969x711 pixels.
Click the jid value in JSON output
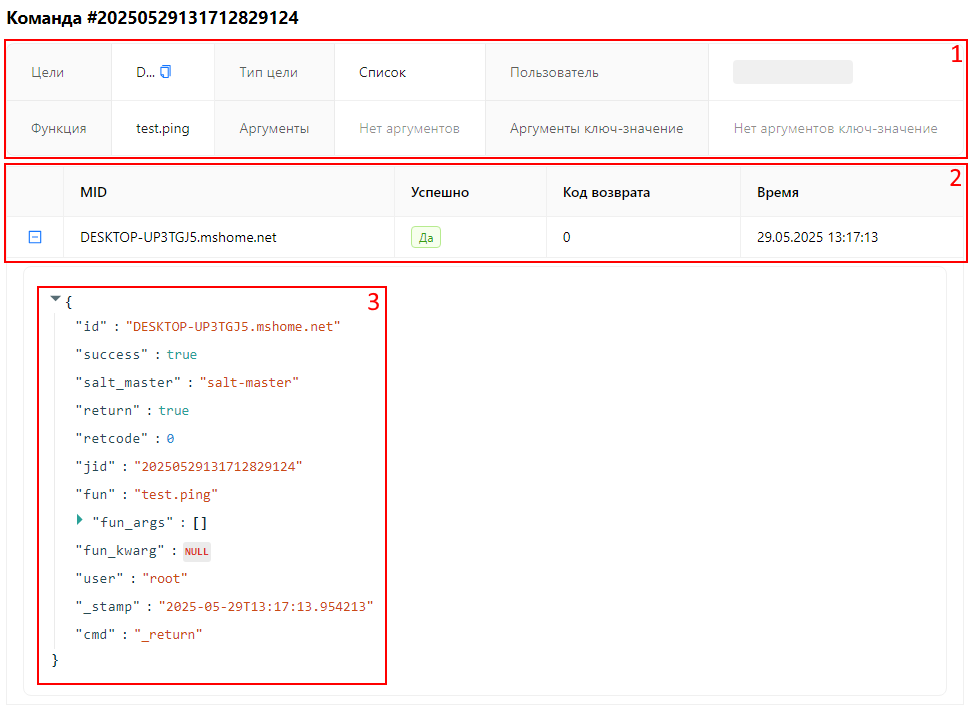pos(218,466)
